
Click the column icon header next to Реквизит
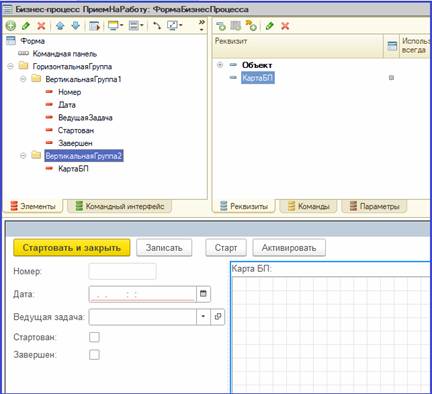pos(392,46)
